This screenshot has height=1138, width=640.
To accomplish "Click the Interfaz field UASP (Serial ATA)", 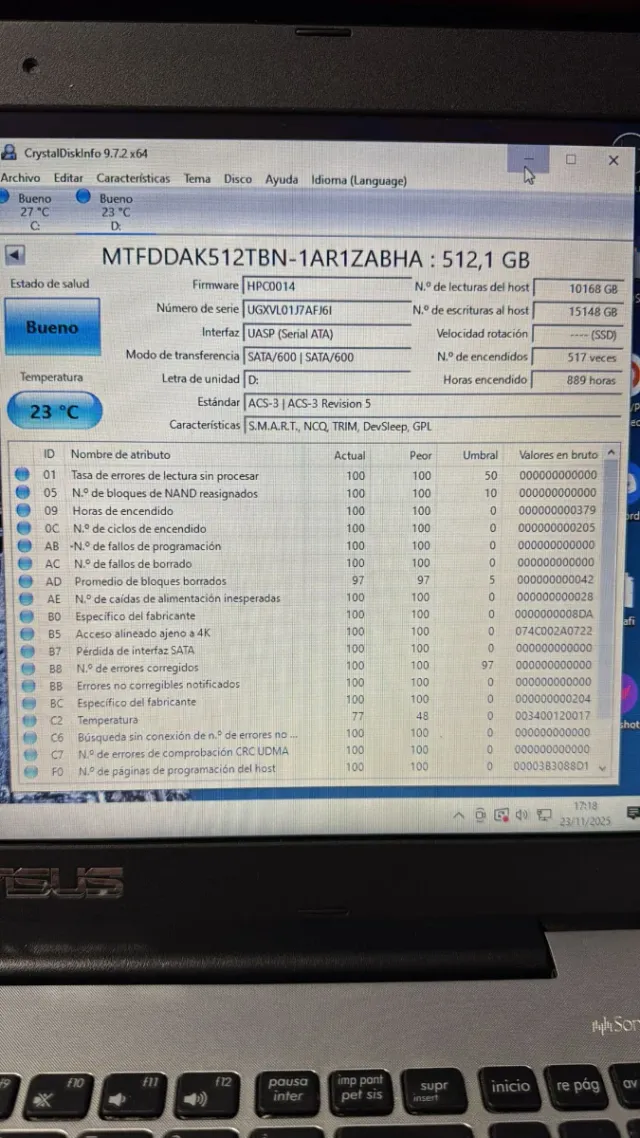I will pos(327,332).
